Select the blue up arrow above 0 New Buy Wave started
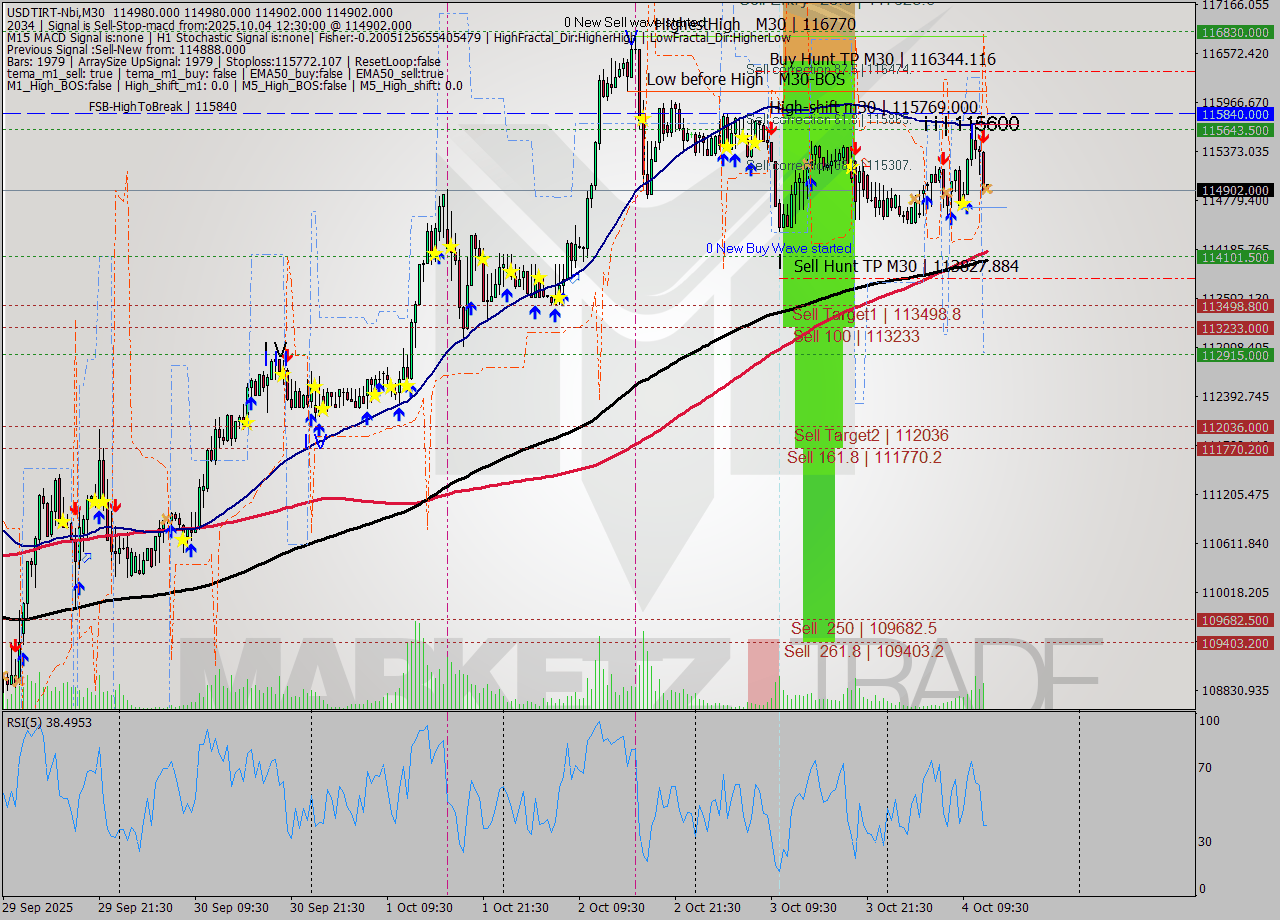This screenshot has width=1280, height=920. tap(811, 184)
